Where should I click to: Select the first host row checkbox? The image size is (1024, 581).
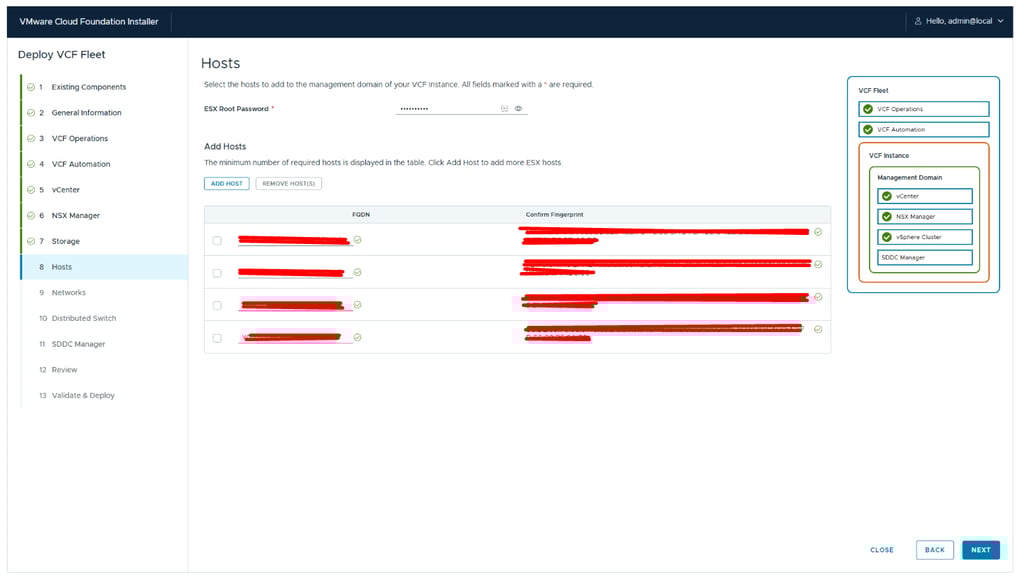[217, 241]
